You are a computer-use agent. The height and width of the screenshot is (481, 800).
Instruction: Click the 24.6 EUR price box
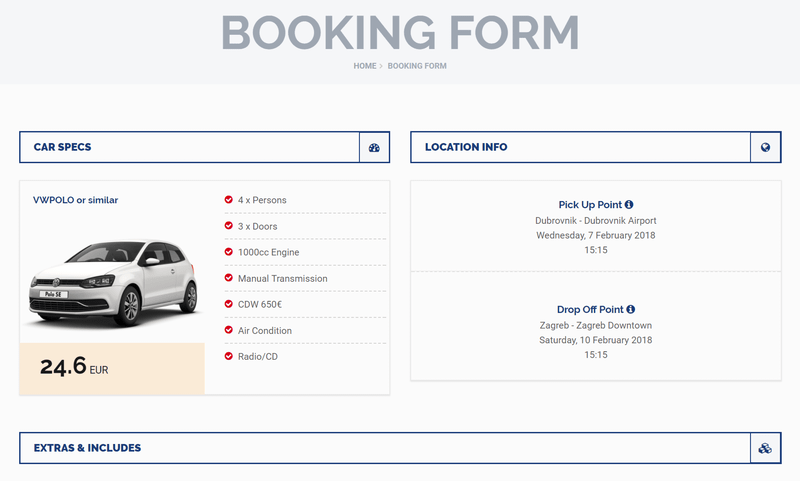pyautogui.click(x=112, y=368)
